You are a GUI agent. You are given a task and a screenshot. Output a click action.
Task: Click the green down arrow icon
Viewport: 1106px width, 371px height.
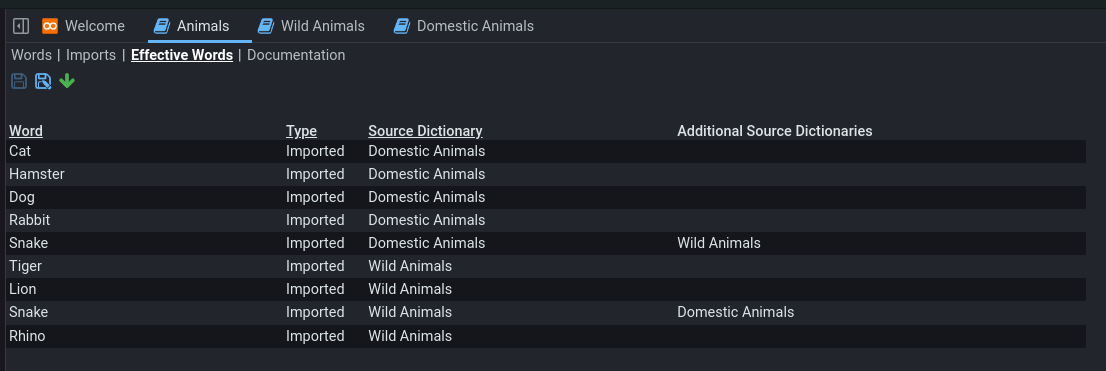point(67,81)
